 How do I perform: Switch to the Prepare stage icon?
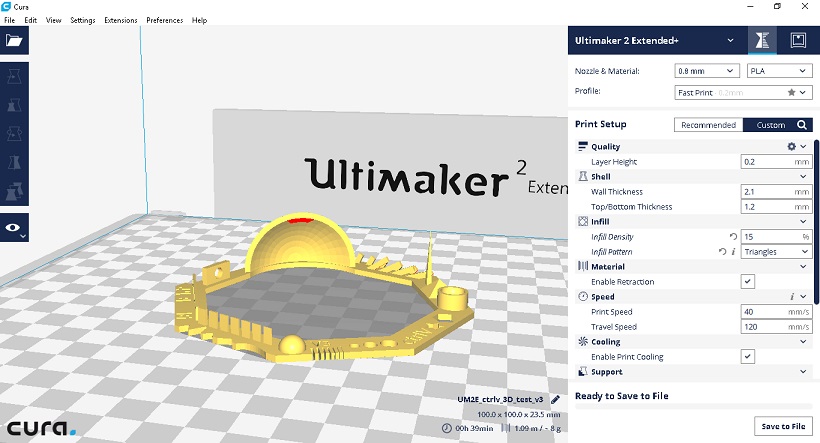pos(762,40)
